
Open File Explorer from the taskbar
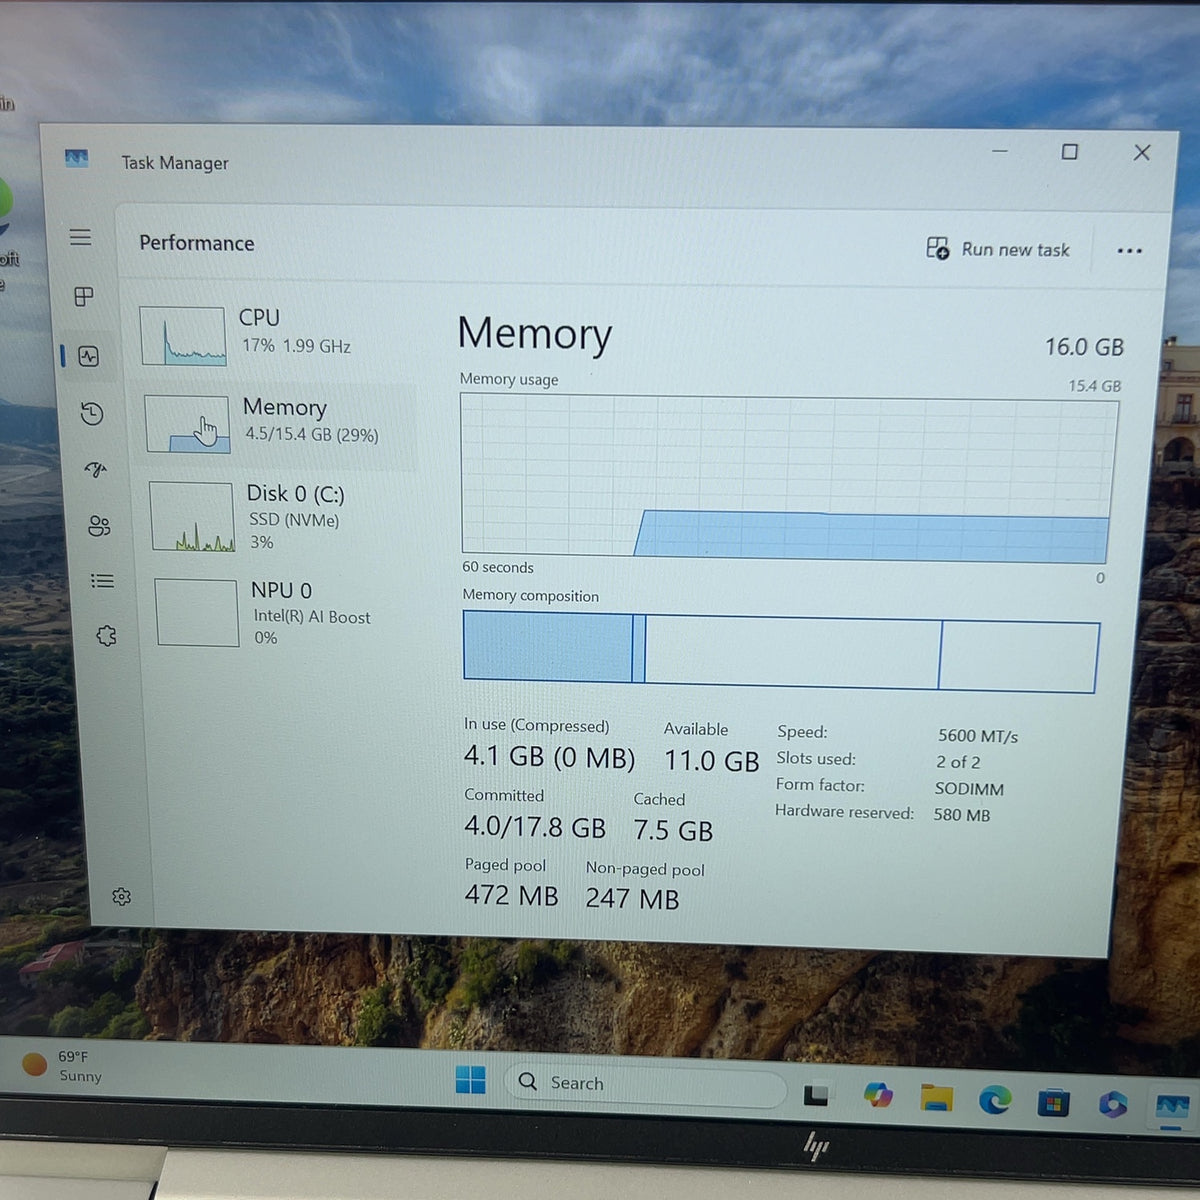pyautogui.click(x=937, y=1098)
